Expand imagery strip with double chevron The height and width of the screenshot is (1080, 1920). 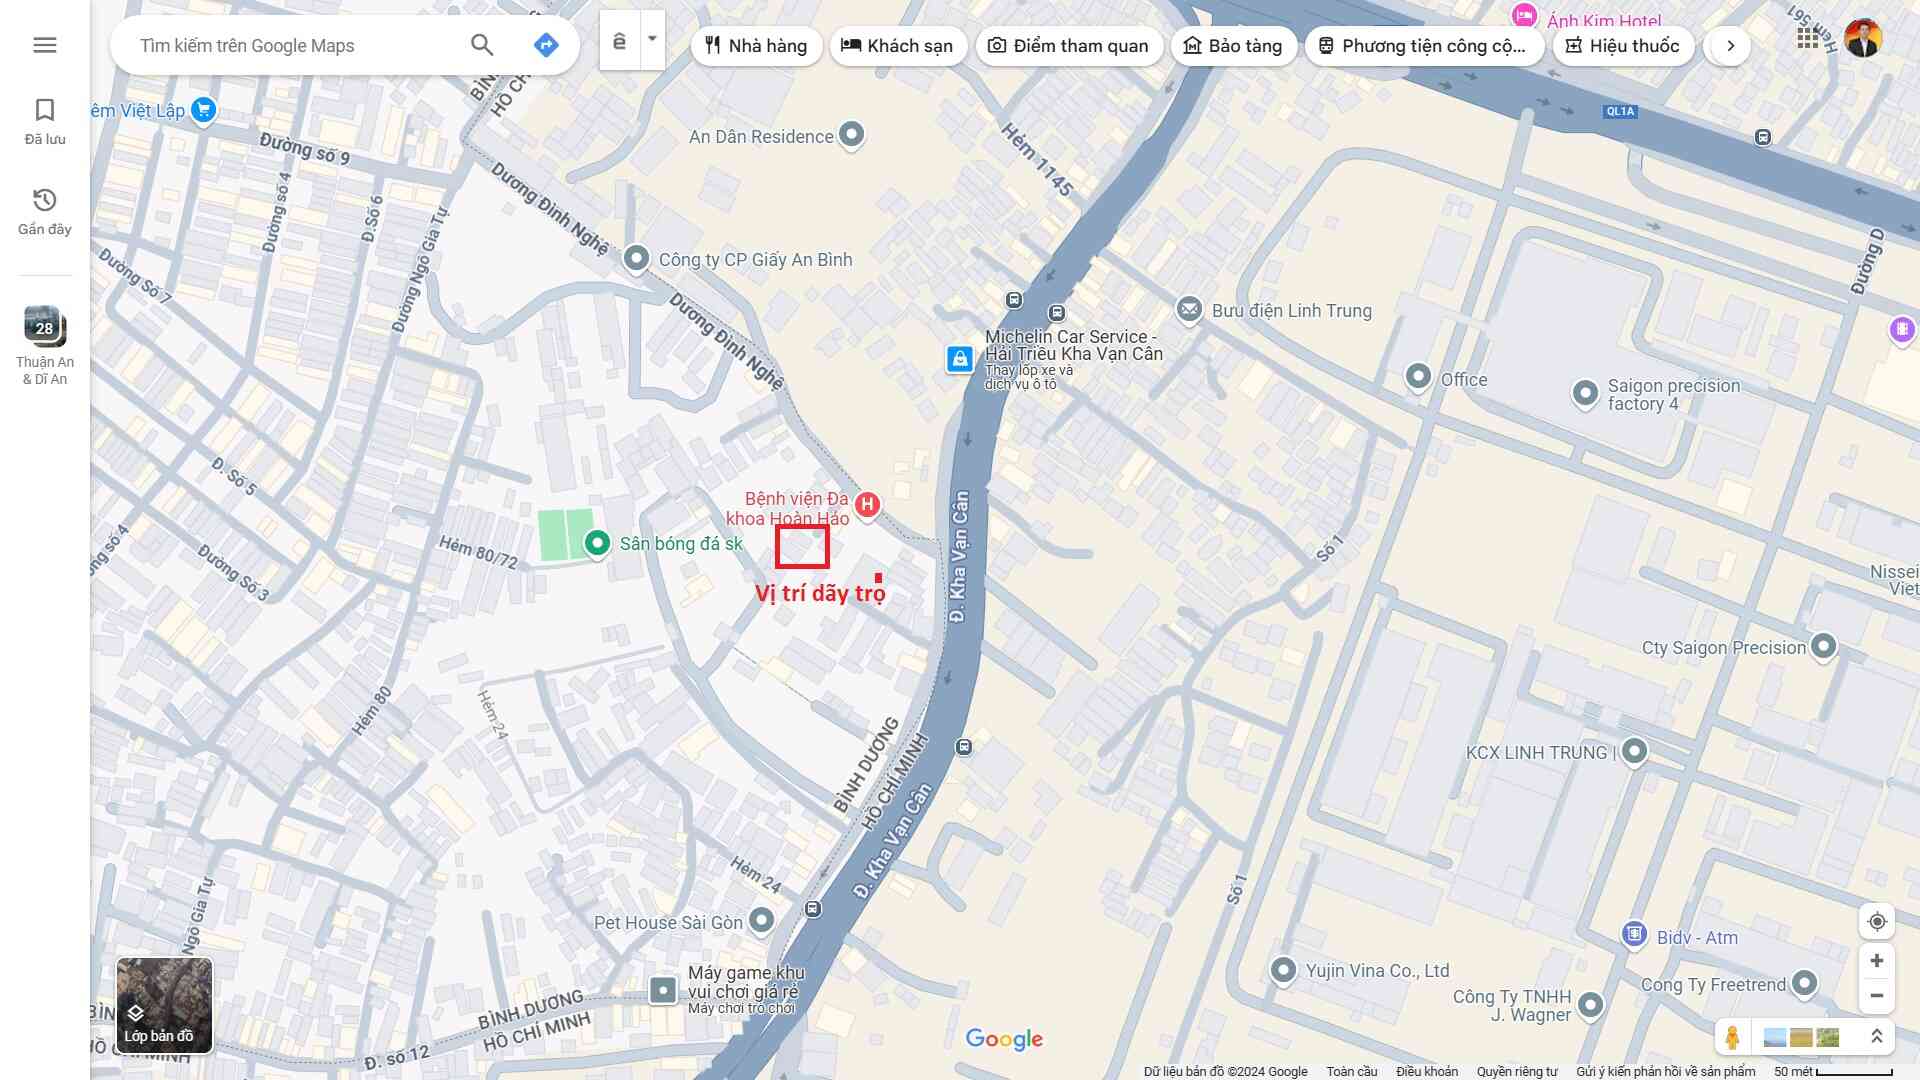click(1877, 1037)
